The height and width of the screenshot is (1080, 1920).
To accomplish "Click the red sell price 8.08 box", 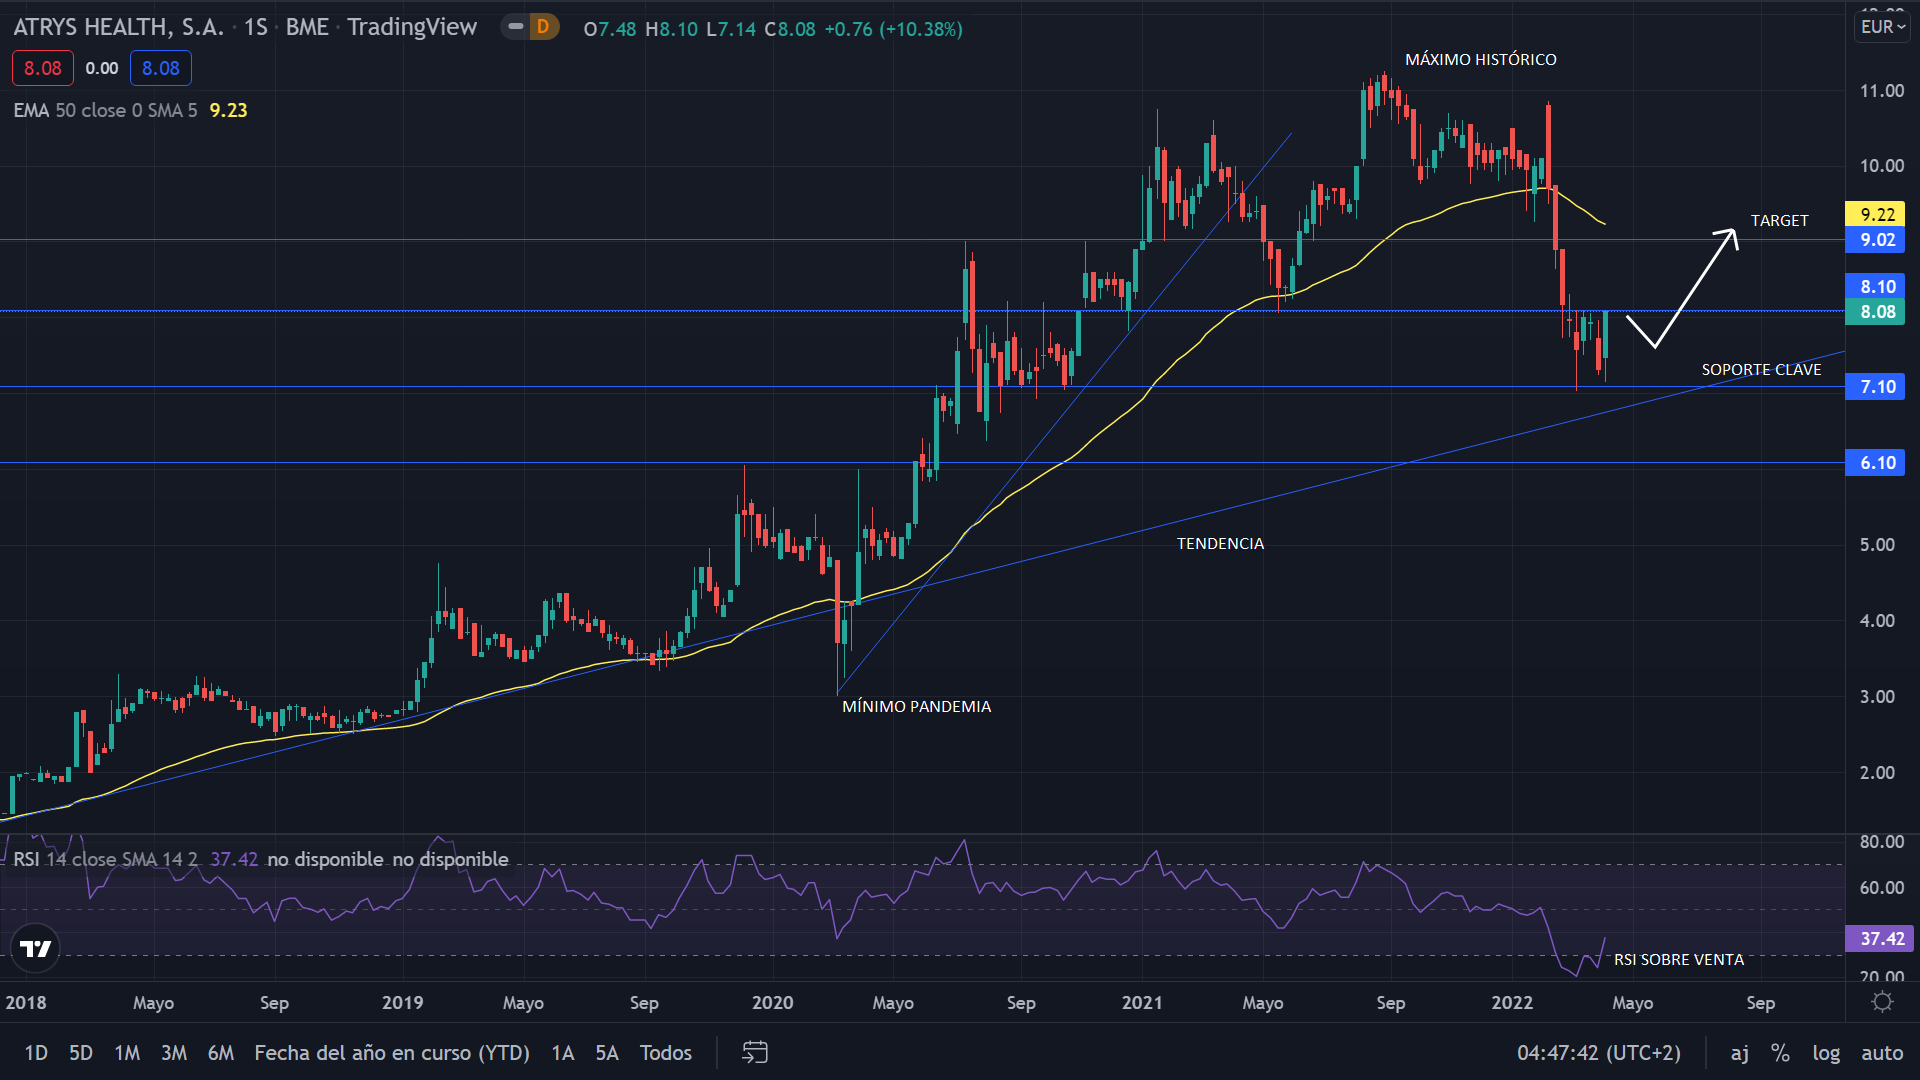I will coord(43,68).
